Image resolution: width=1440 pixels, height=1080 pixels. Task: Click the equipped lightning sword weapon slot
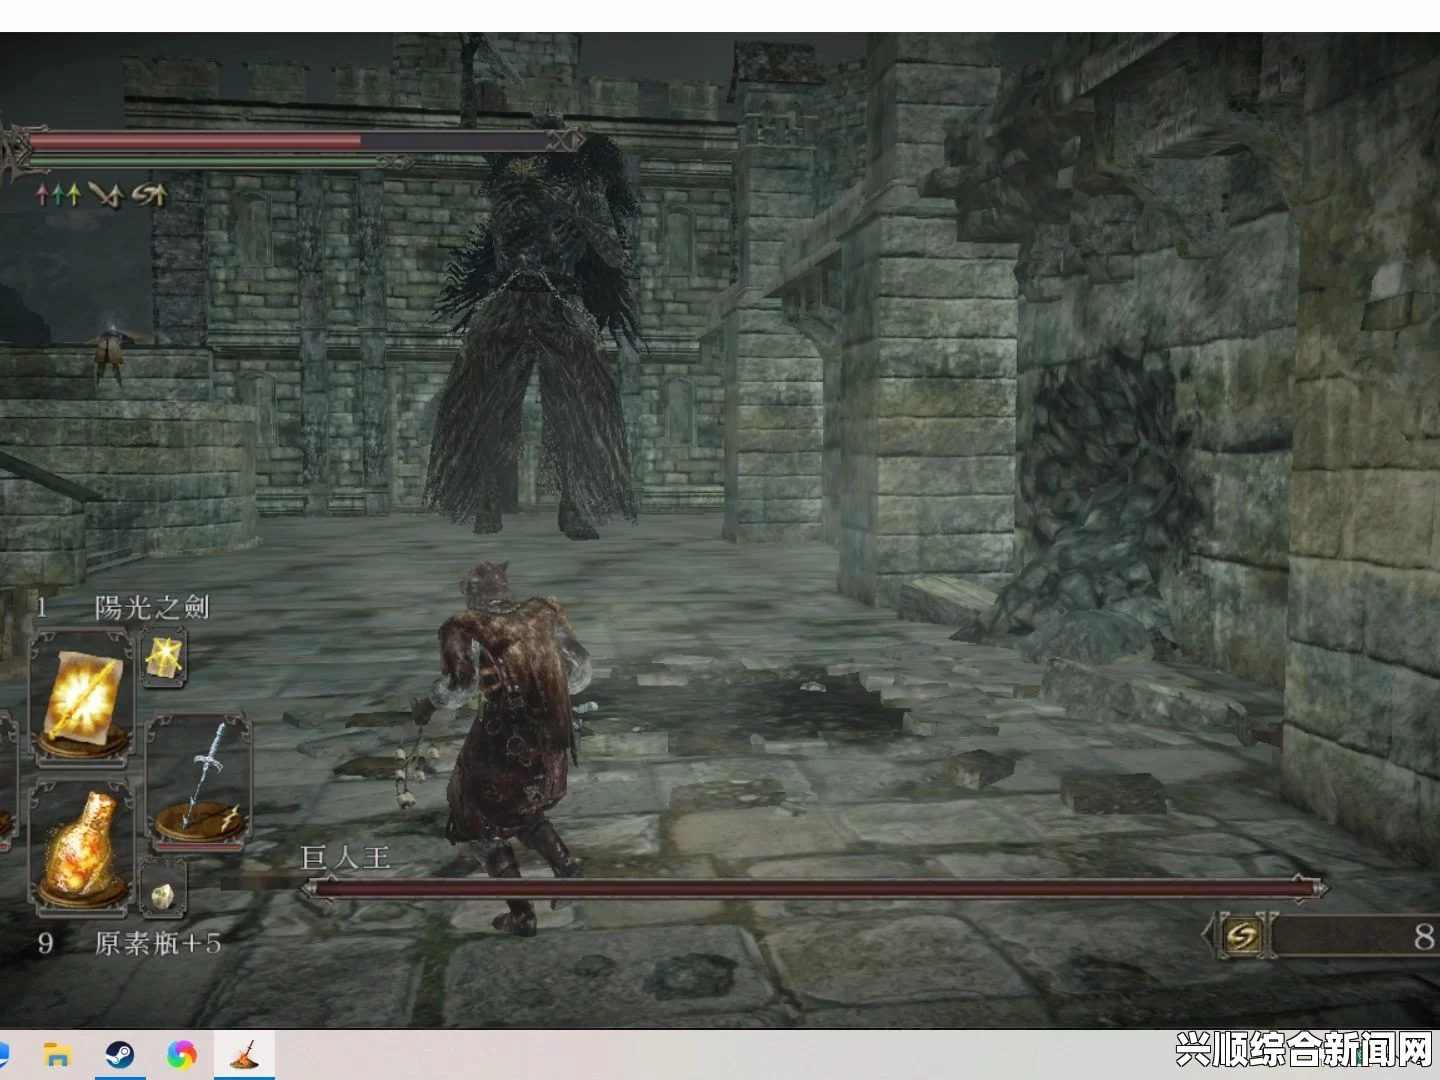pyautogui.click(x=199, y=780)
